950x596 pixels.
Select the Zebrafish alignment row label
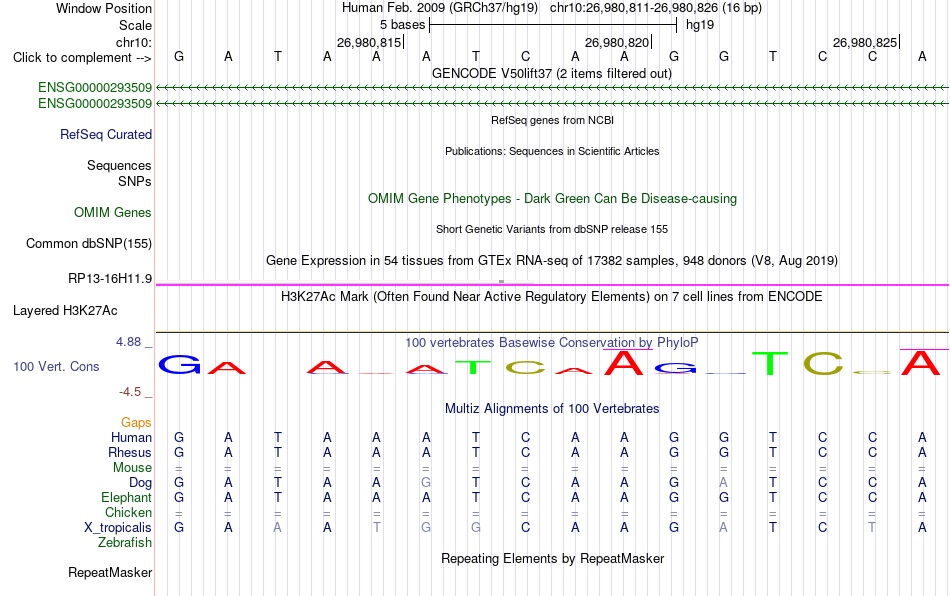[x=125, y=543]
